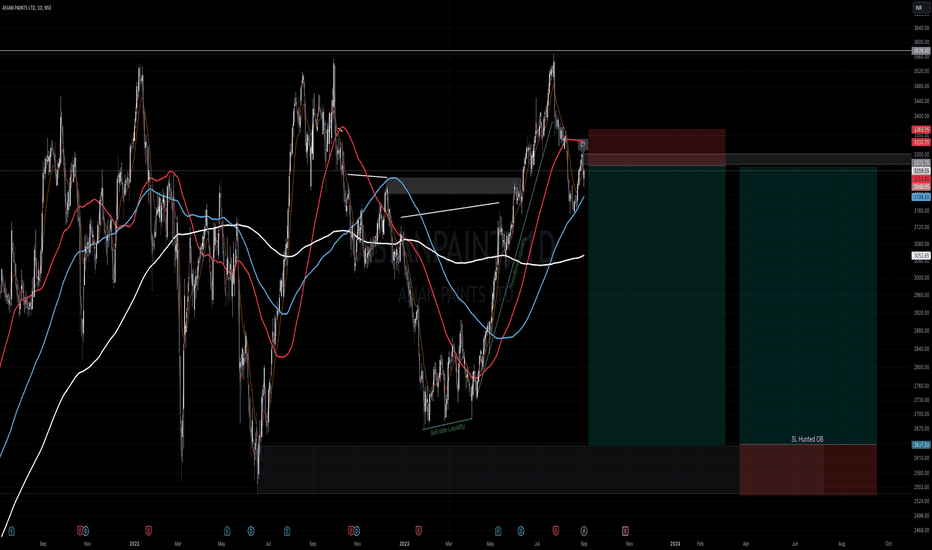Screen dimensions: 932x550
Task: Open the red earnings marker before Nov 2022
Action: [351, 530]
